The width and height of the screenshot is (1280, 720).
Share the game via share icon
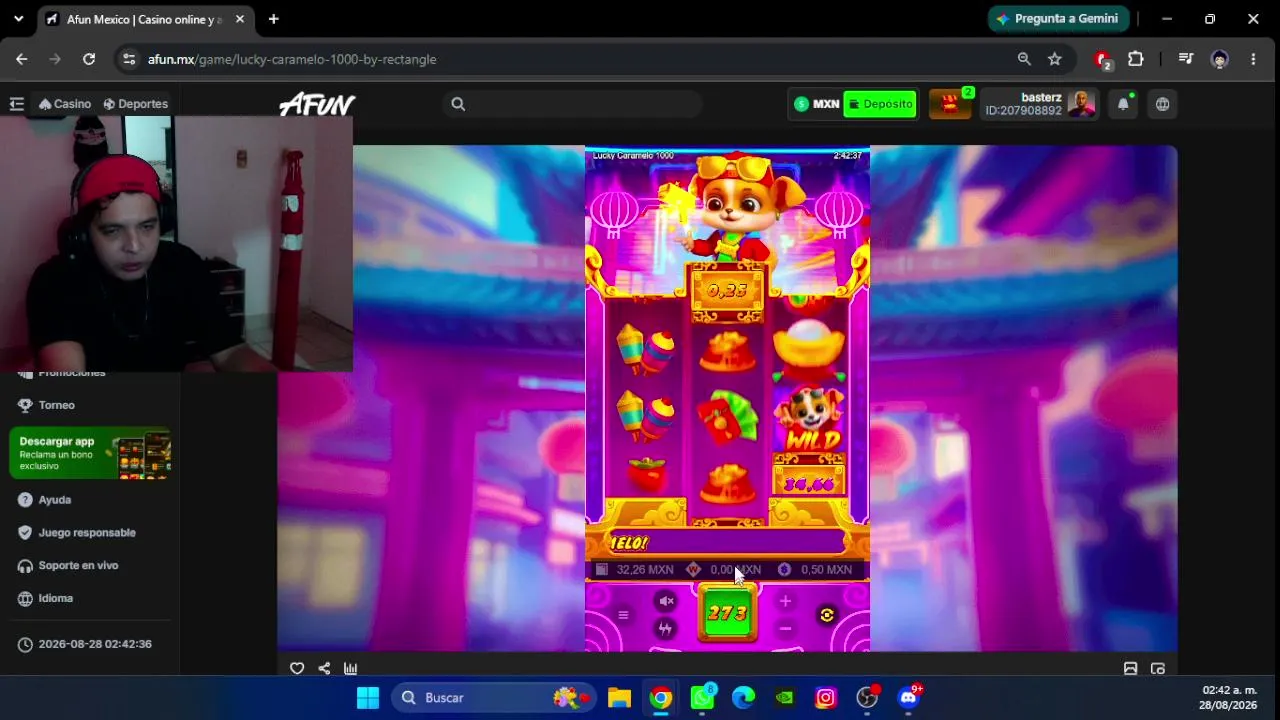coord(324,669)
